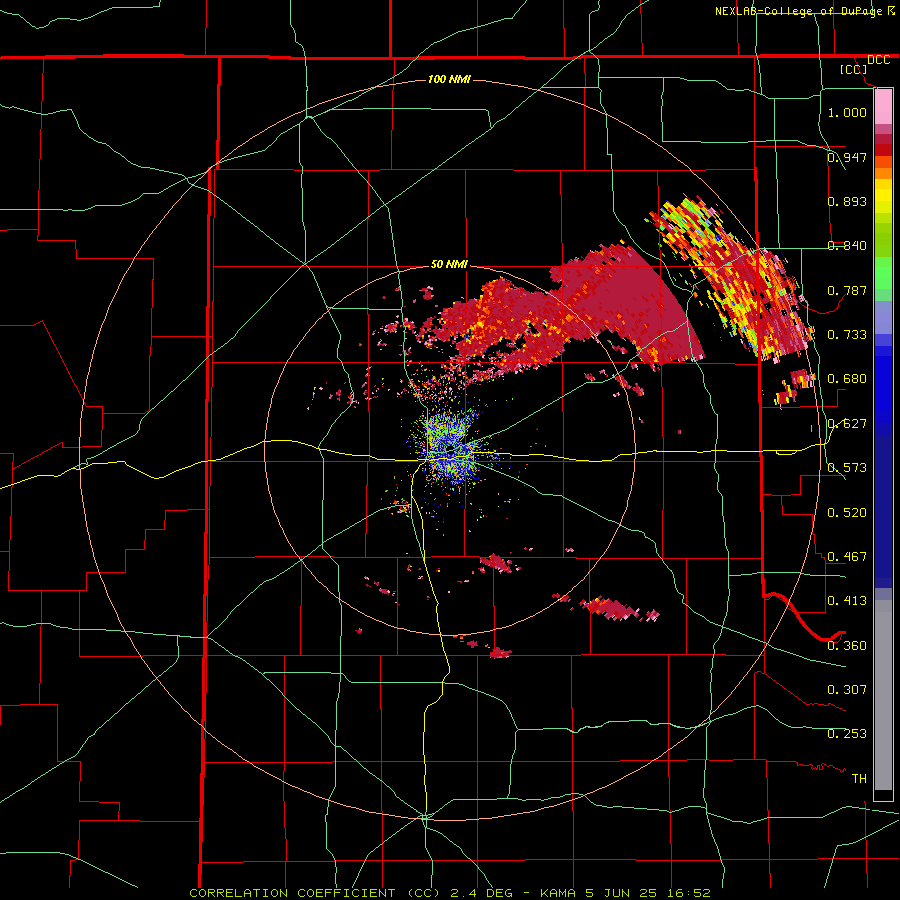This screenshot has height=900, width=900.
Task: Click the 0.573 legend value
Action: pyautogui.click(x=847, y=467)
